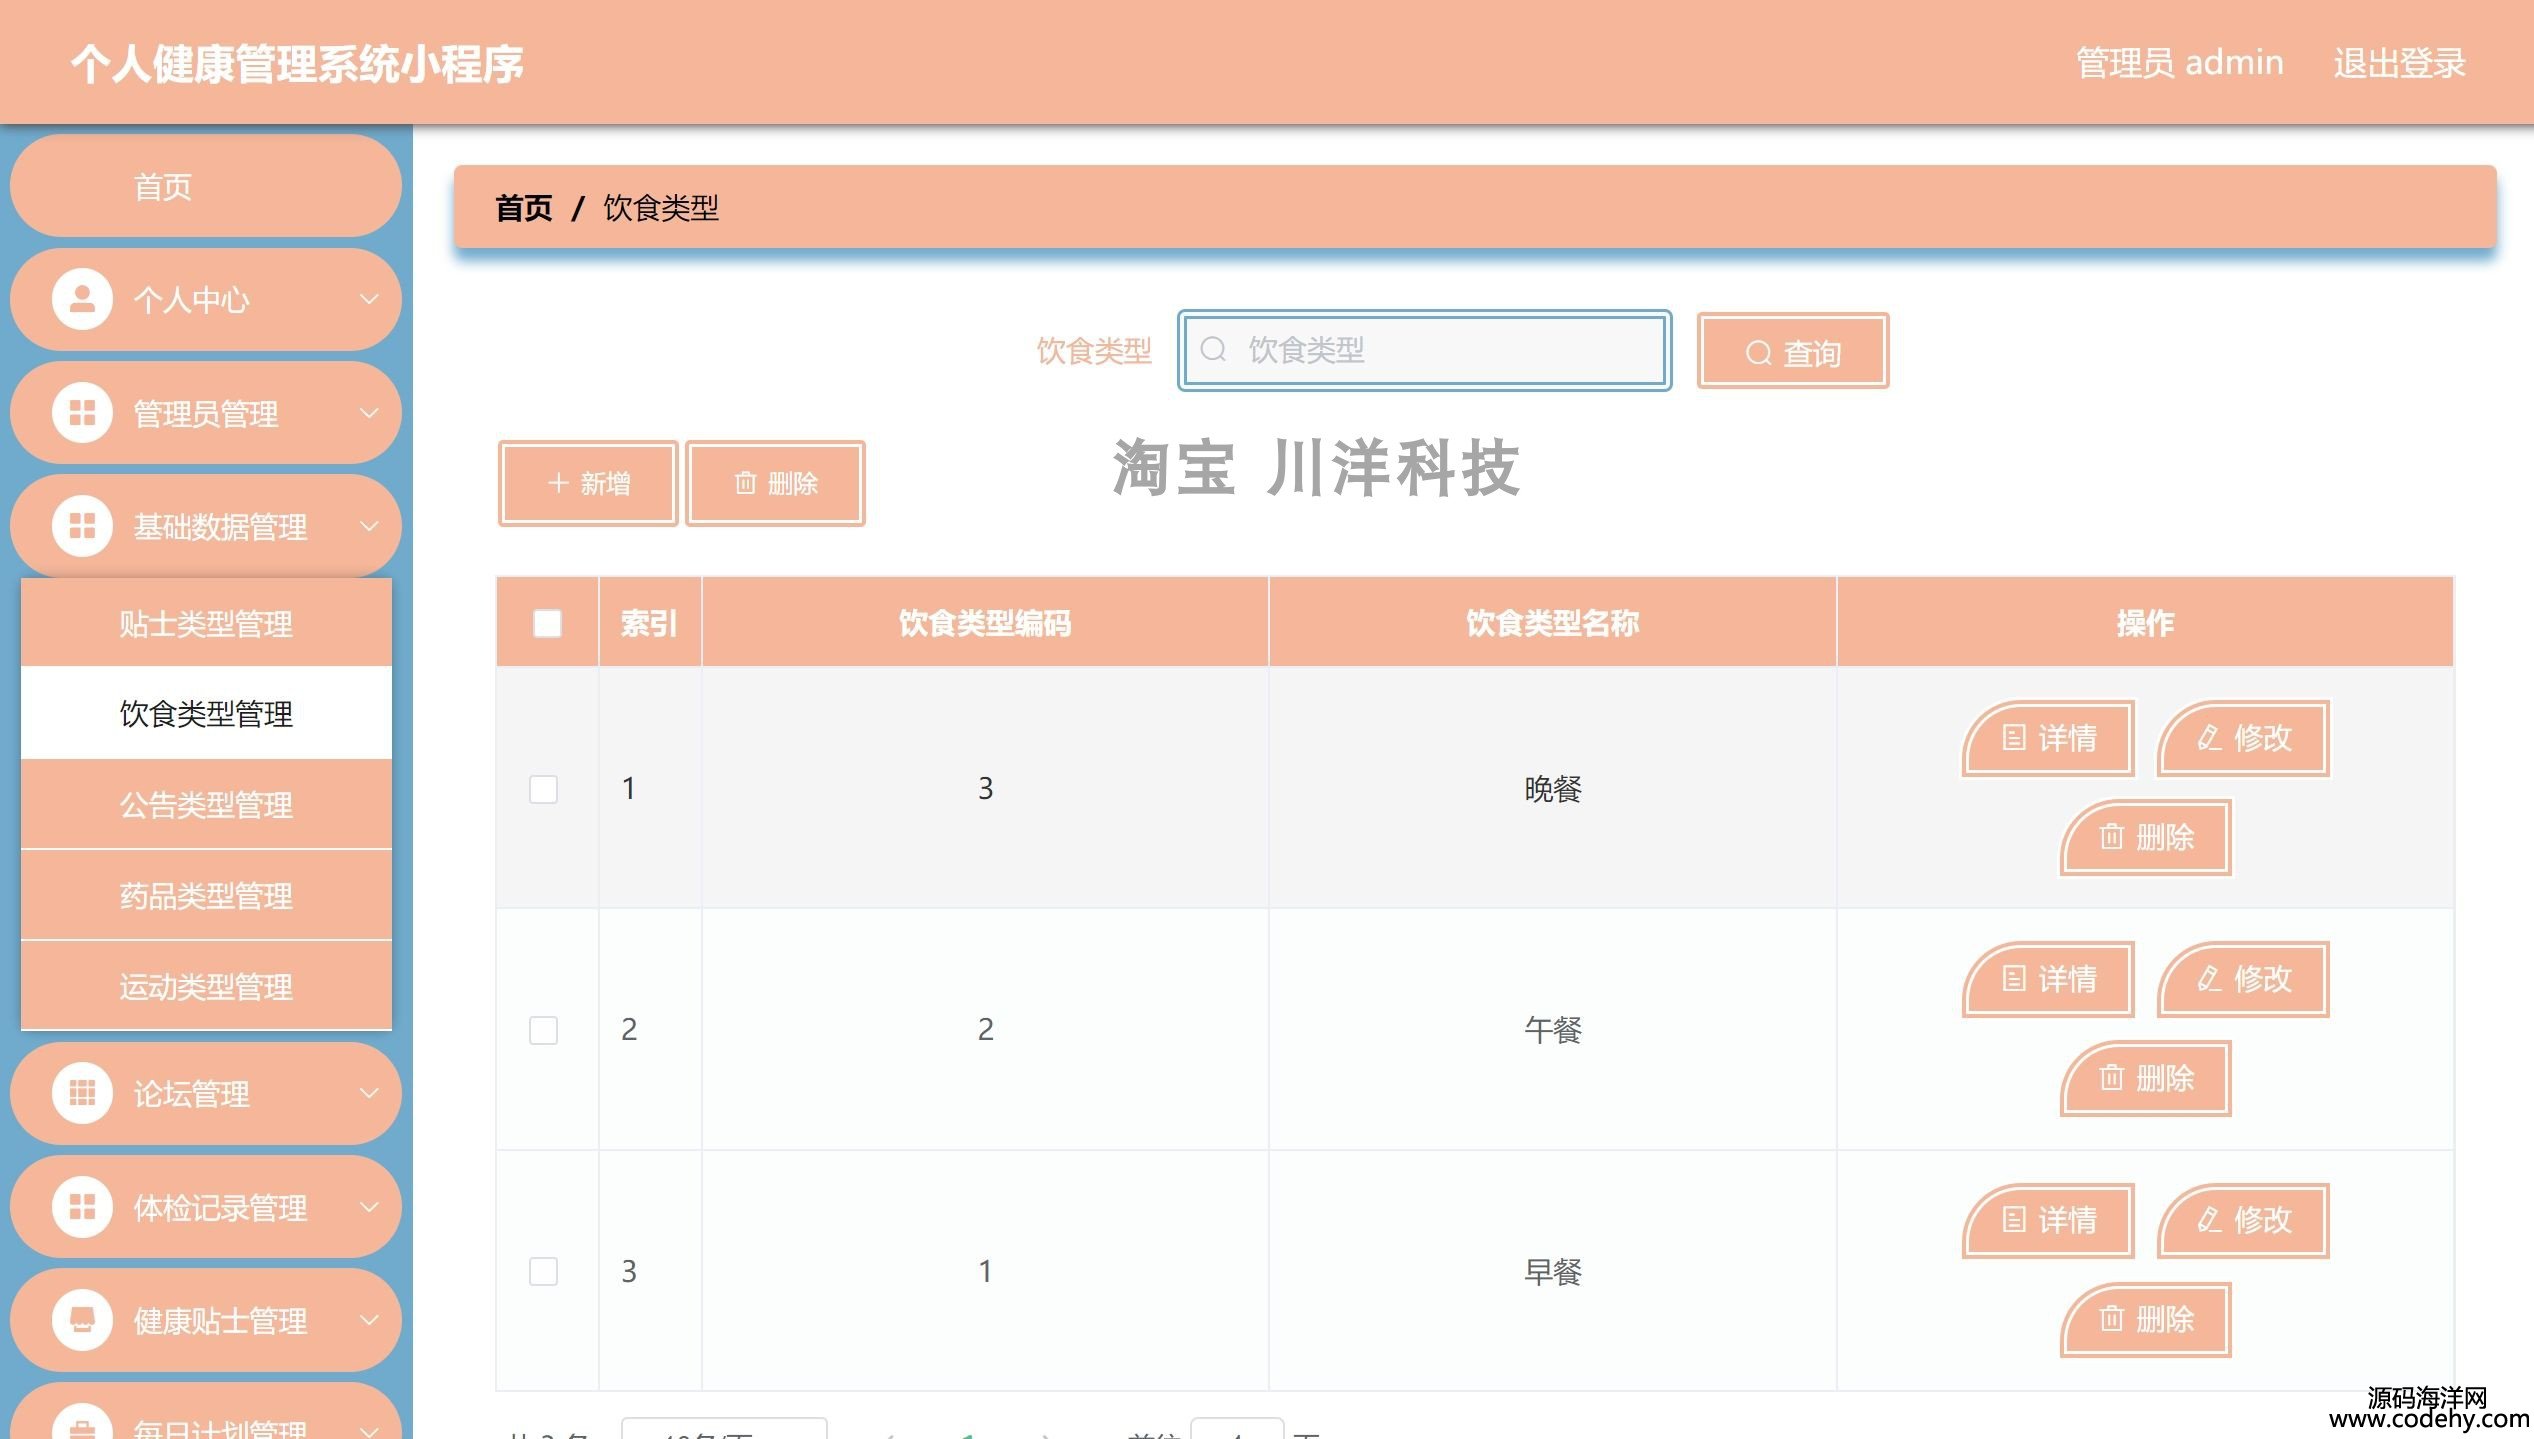Toggle the select-all checkbox in table header

[x=547, y=623]
